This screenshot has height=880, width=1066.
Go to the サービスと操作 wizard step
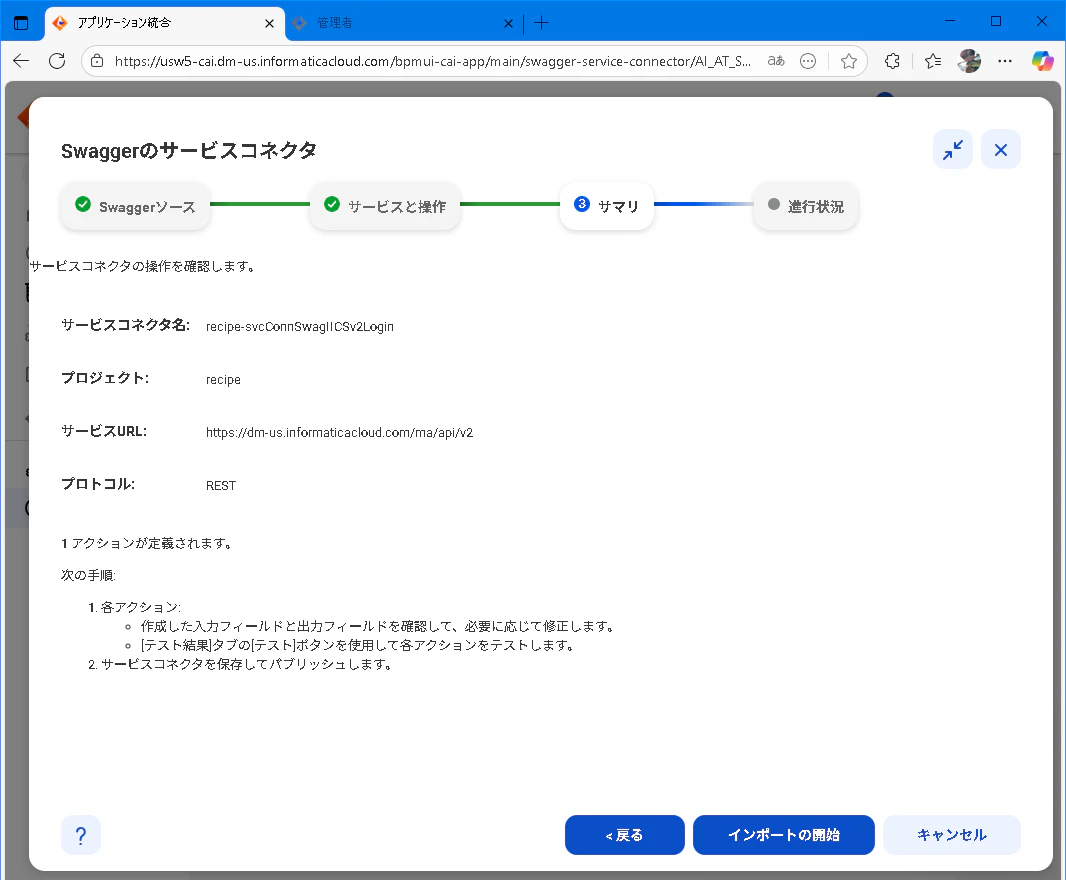point(385,206)
